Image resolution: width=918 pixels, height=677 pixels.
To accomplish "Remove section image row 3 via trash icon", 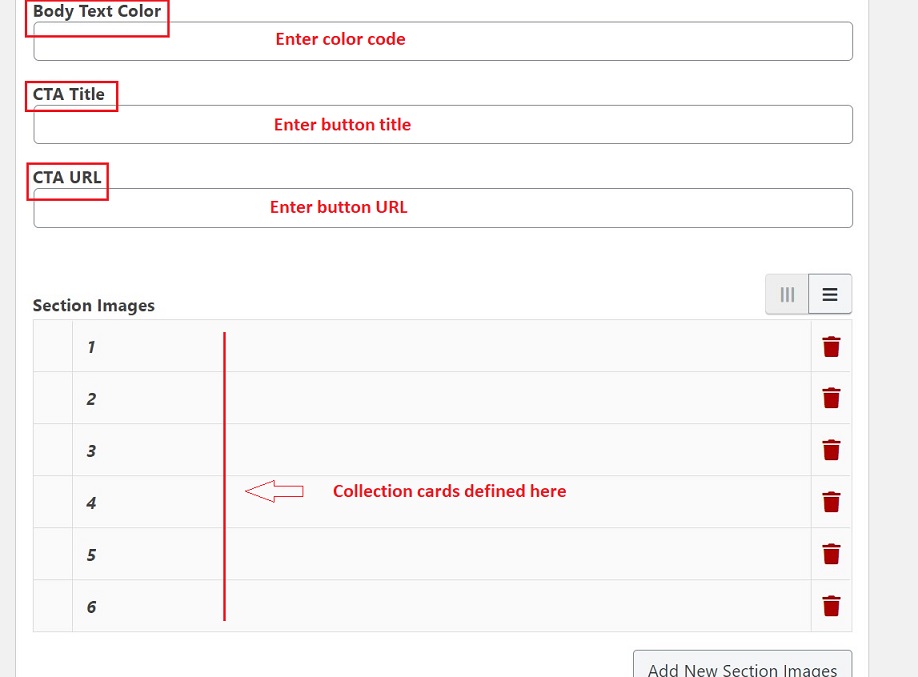I will (831, 450).
